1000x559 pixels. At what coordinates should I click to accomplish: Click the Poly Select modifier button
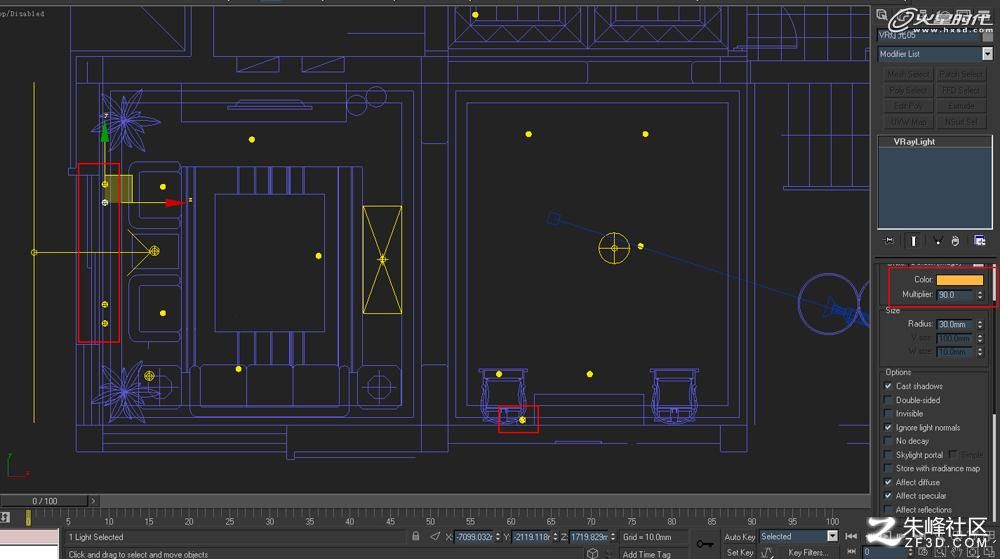(908, 91)
